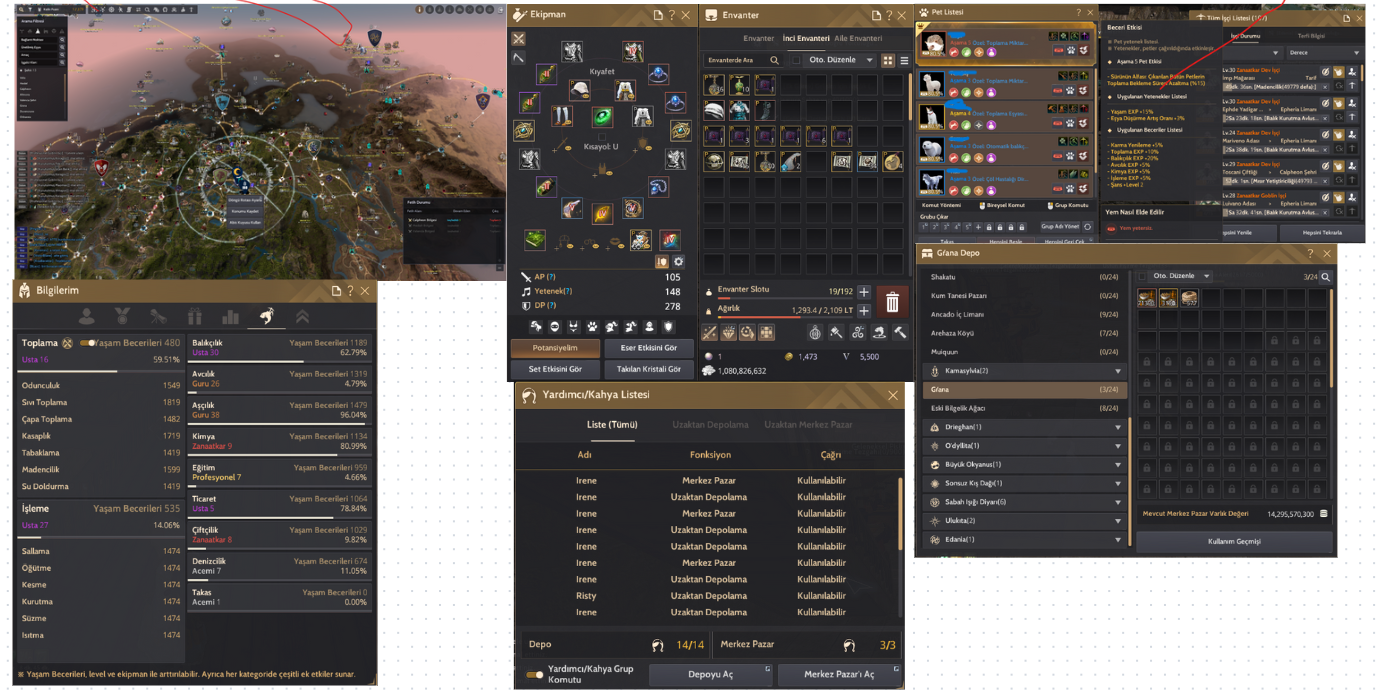Click the paw icon below DP stat

pos(593,327)
